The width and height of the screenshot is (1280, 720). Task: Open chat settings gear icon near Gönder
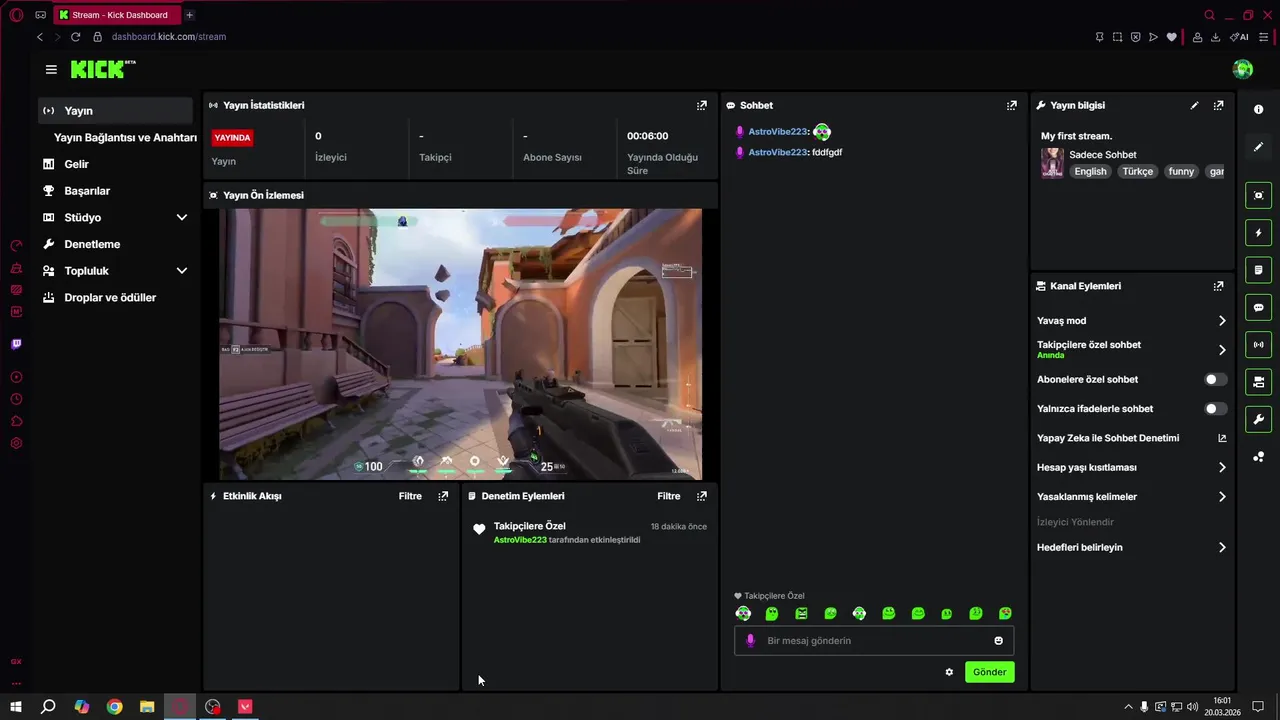pyautogui.click(x=949, y=672)
